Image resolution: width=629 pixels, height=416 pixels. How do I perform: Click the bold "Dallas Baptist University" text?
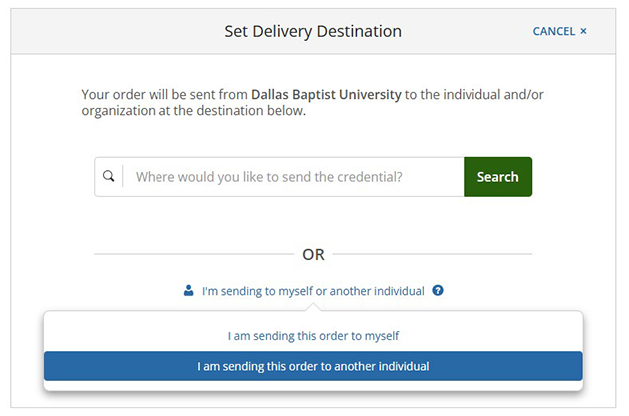tap(326, 95)
